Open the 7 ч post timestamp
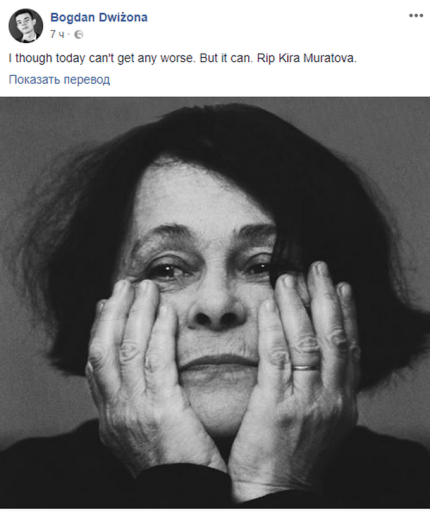This screenshot has width=430, height=513. [x=57, y=34]
